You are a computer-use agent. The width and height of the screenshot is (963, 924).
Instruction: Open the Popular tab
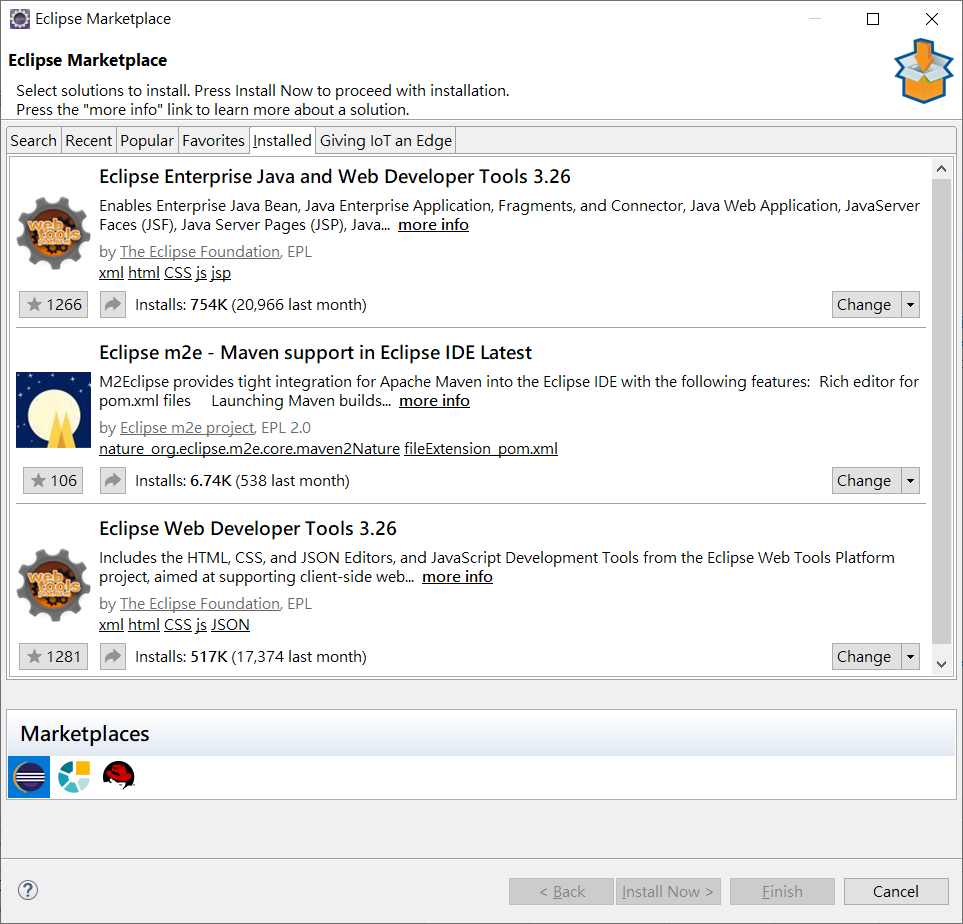pos(147,141)
